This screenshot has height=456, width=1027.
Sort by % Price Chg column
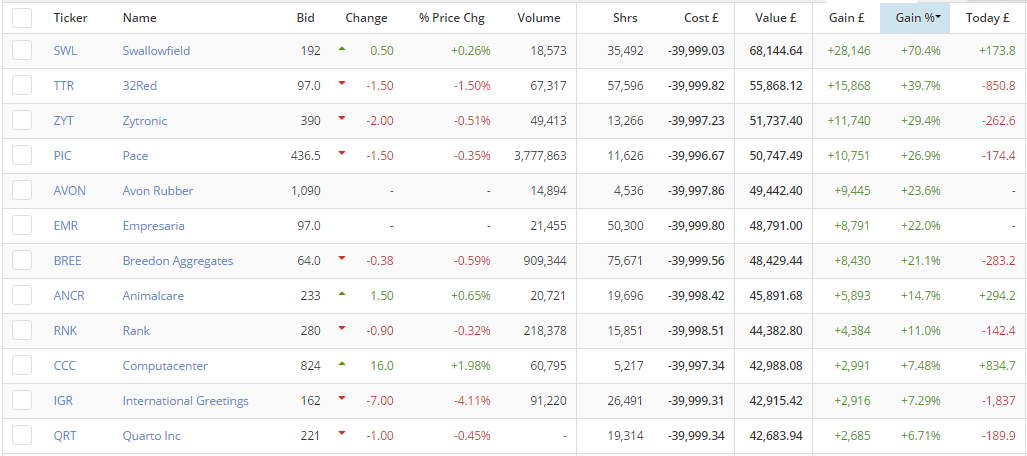(452, 18)
